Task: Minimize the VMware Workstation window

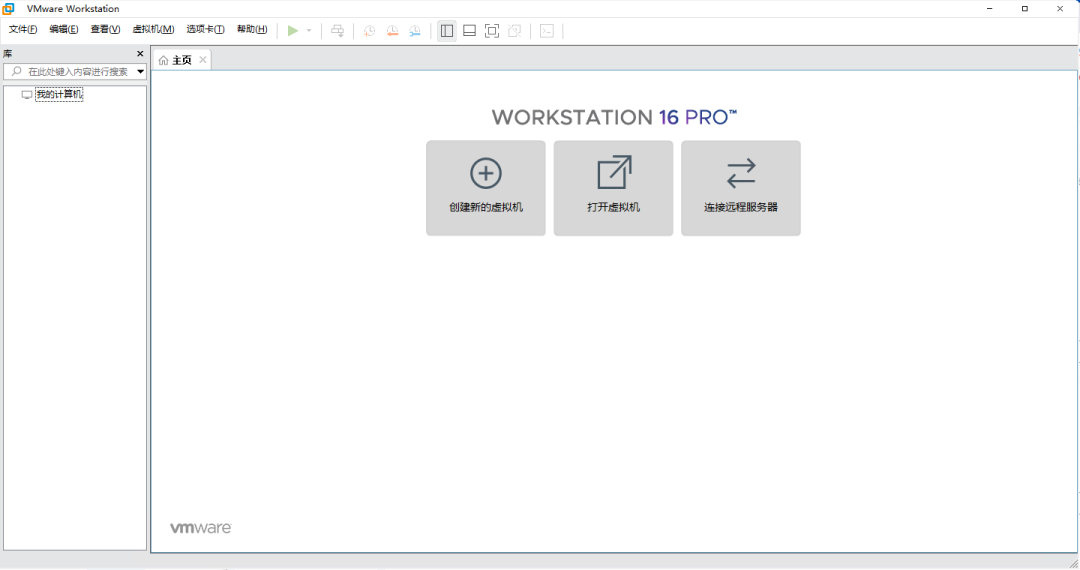Action: 990,8
